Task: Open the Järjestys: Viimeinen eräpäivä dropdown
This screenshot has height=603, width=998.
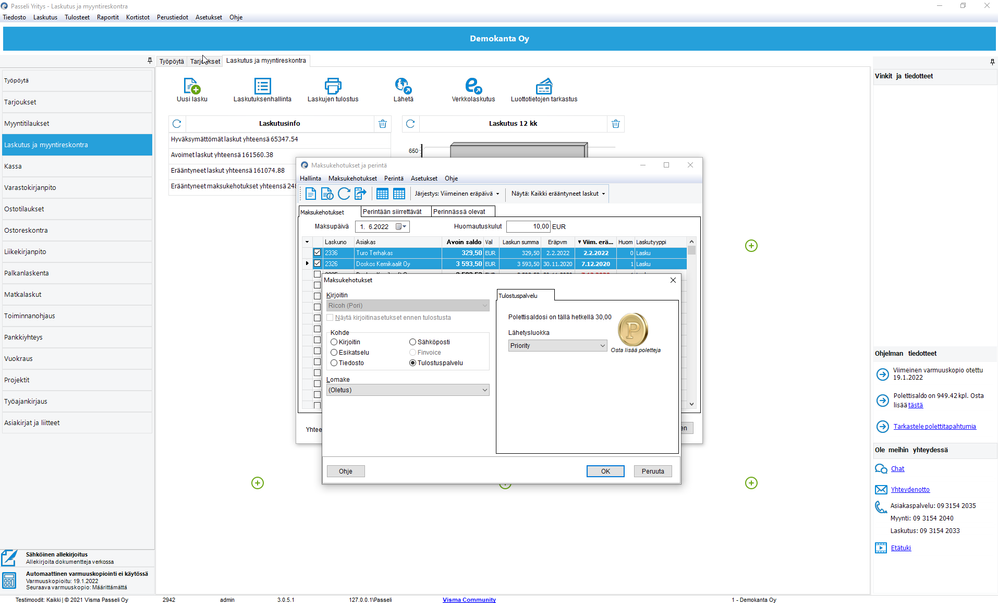Action: [x=457, y=194]
